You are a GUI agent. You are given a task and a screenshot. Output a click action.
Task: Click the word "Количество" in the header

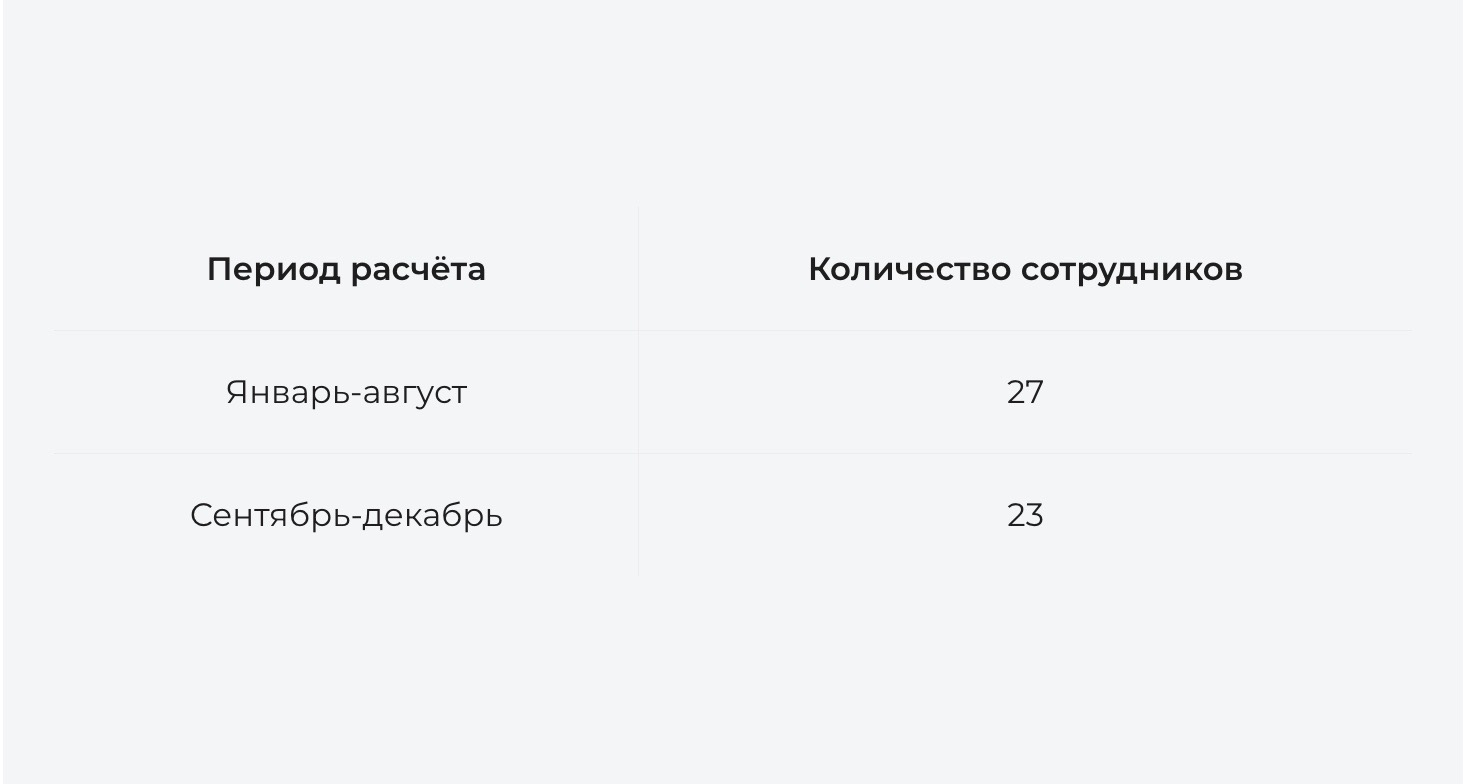(908, 270)
